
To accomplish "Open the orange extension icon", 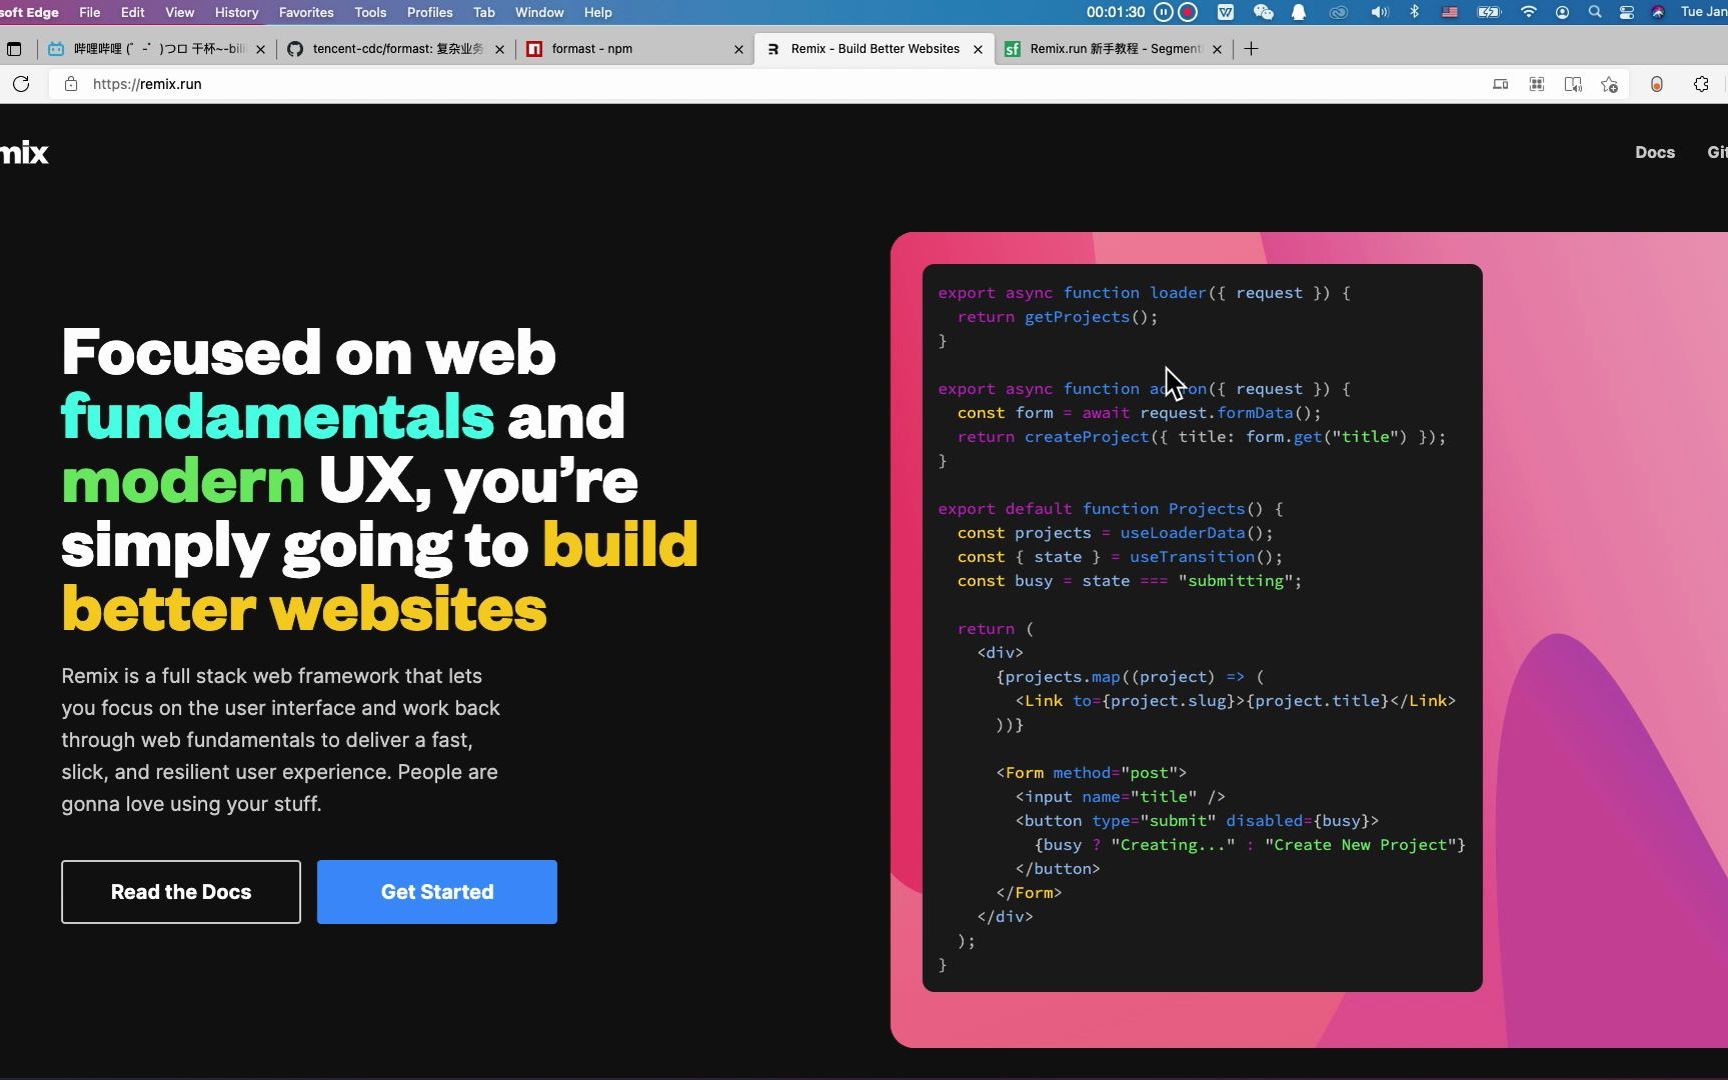I will tap(1657, 84).
